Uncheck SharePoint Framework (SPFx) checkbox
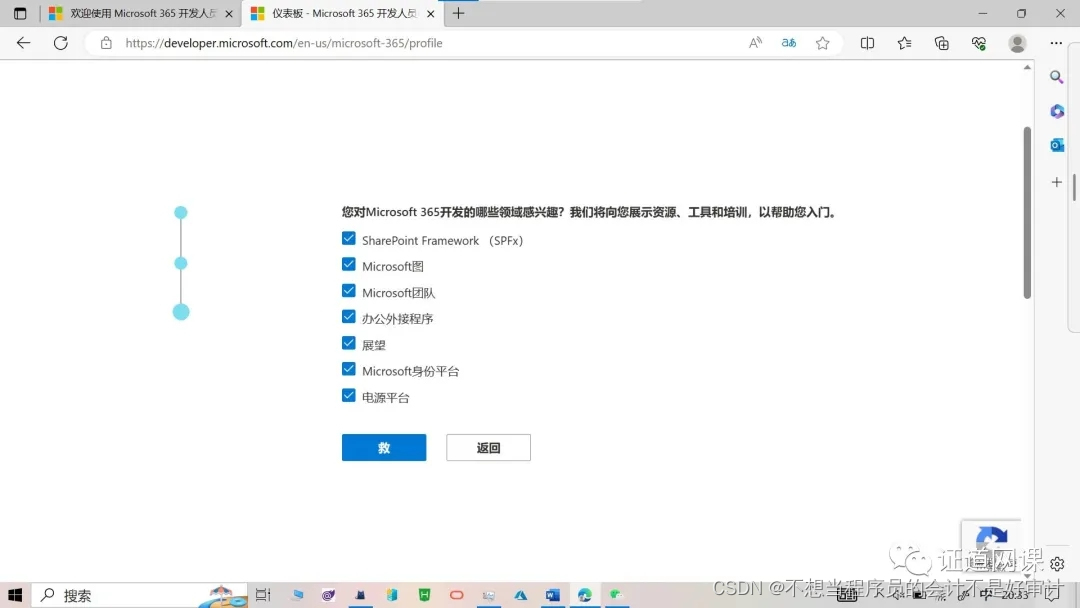 [x=349, y=239]
